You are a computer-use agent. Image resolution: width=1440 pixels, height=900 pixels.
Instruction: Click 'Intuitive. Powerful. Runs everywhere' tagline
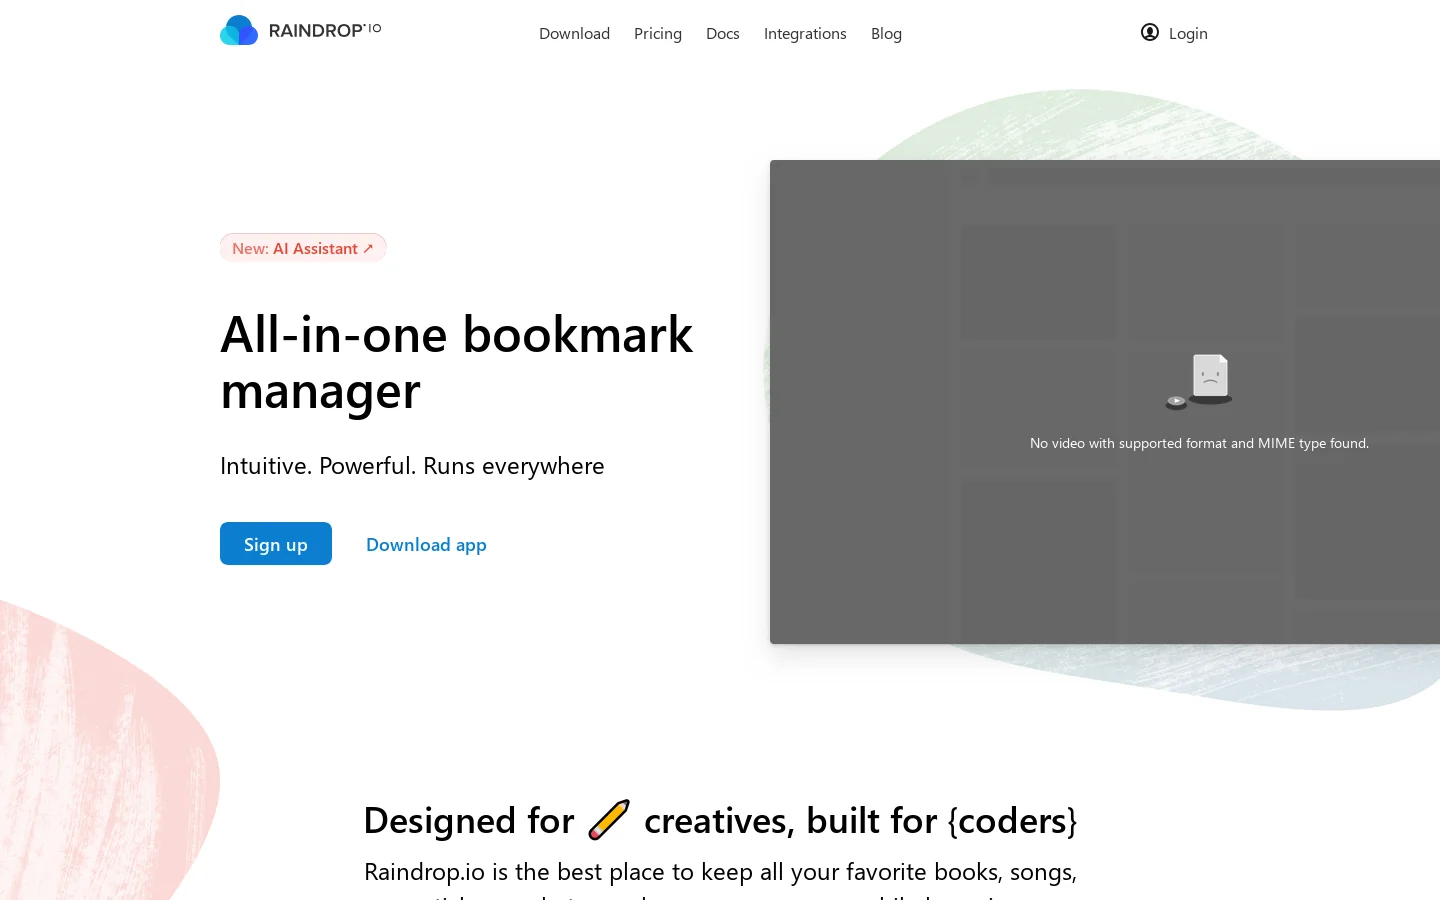click(x=412, y=466)
